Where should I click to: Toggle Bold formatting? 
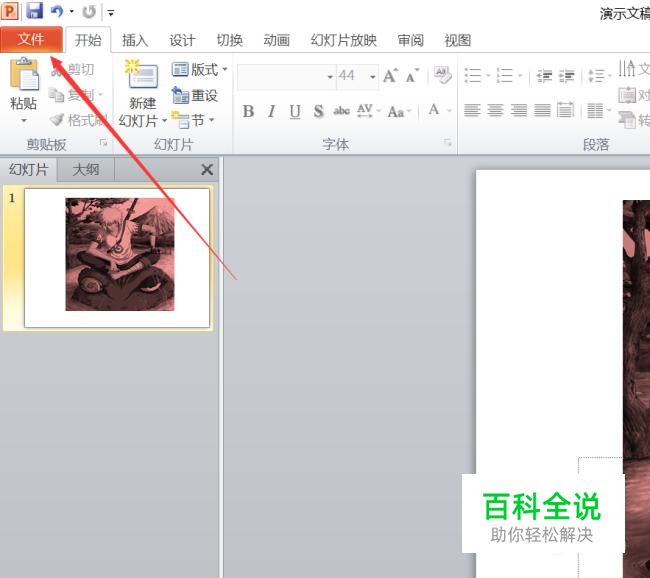click(x=248, y=111)
